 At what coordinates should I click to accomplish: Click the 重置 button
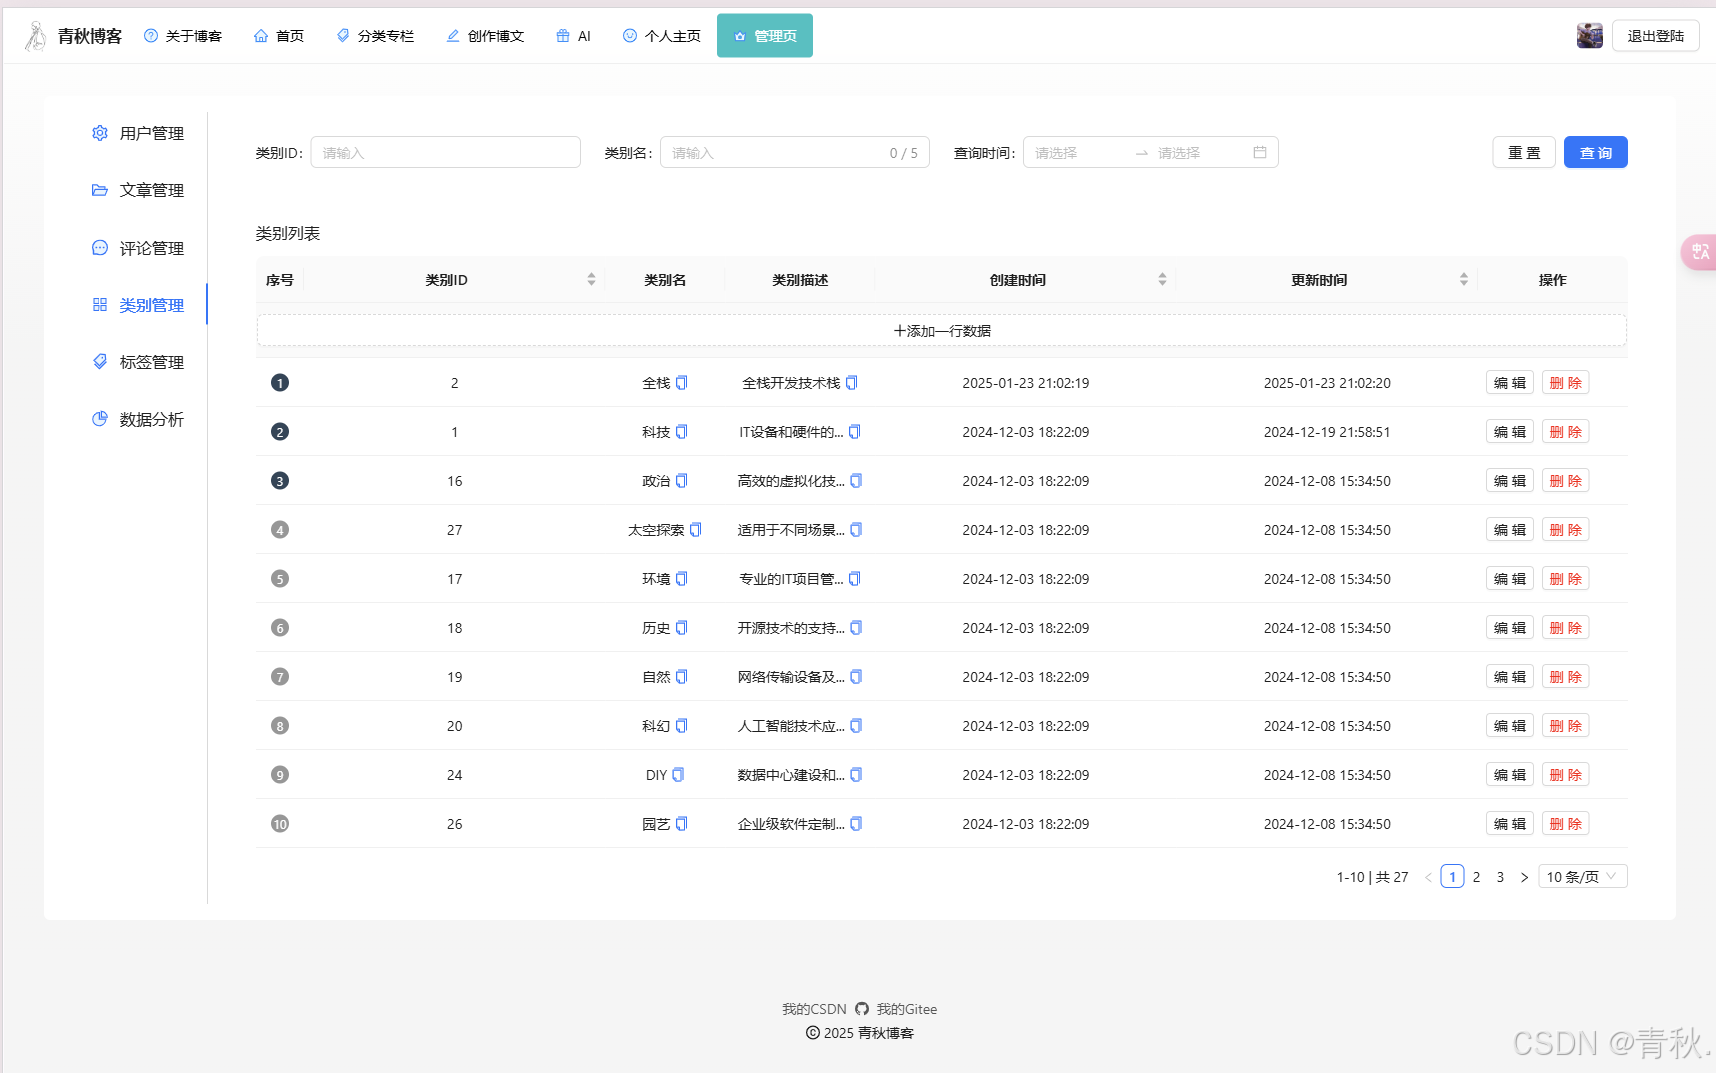(1523, 153)
